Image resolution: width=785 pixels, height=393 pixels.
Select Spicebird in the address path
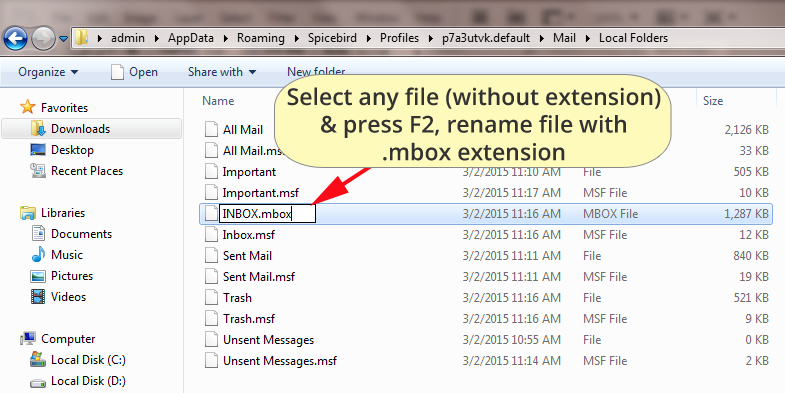pos(332,38)
